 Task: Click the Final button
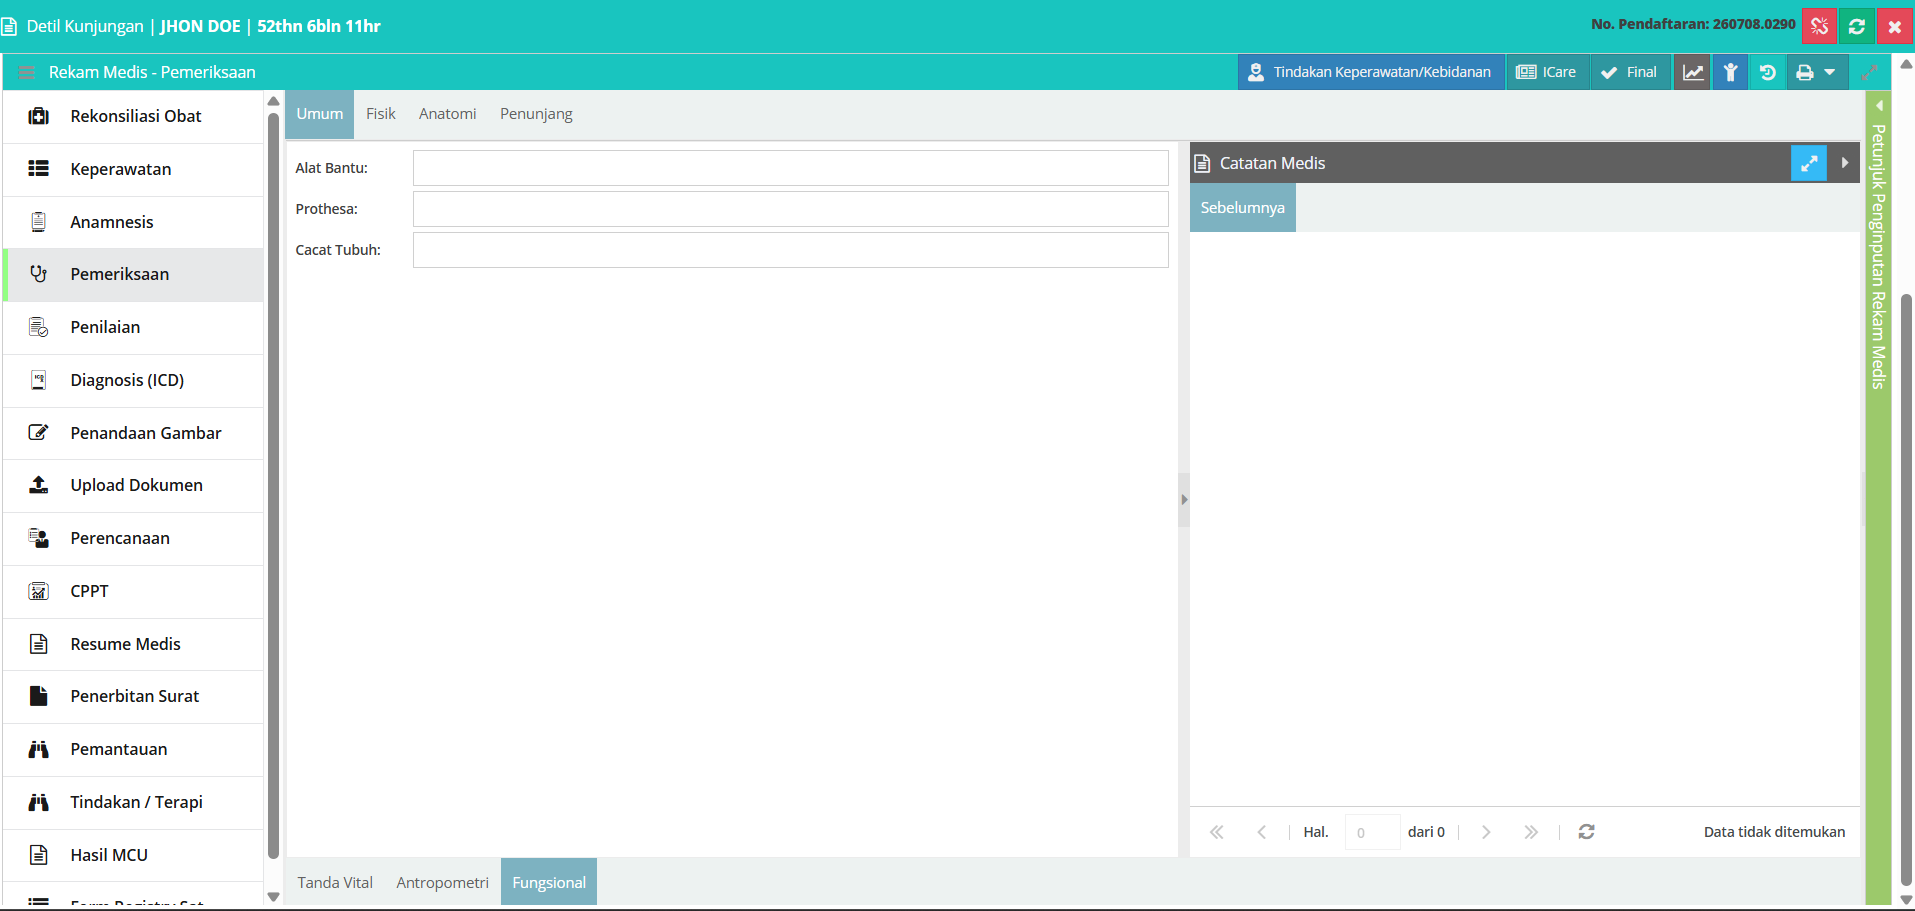(1630, 72)
